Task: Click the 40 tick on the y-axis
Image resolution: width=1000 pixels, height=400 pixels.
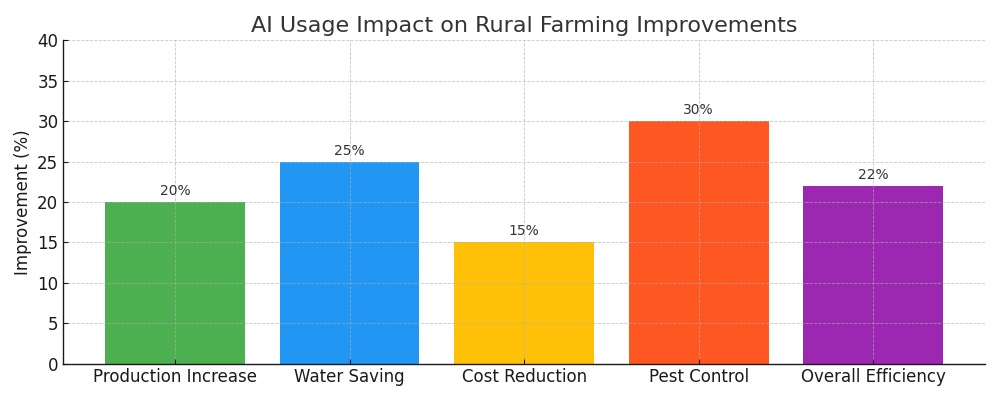Action: (47, 41)
